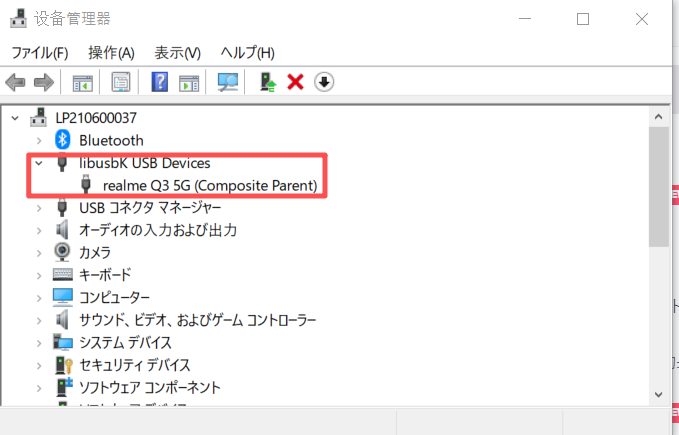This screenshot has width=679, height=435.
Task: Click the Device Manager title bar icon
Action: pos(18,18)
